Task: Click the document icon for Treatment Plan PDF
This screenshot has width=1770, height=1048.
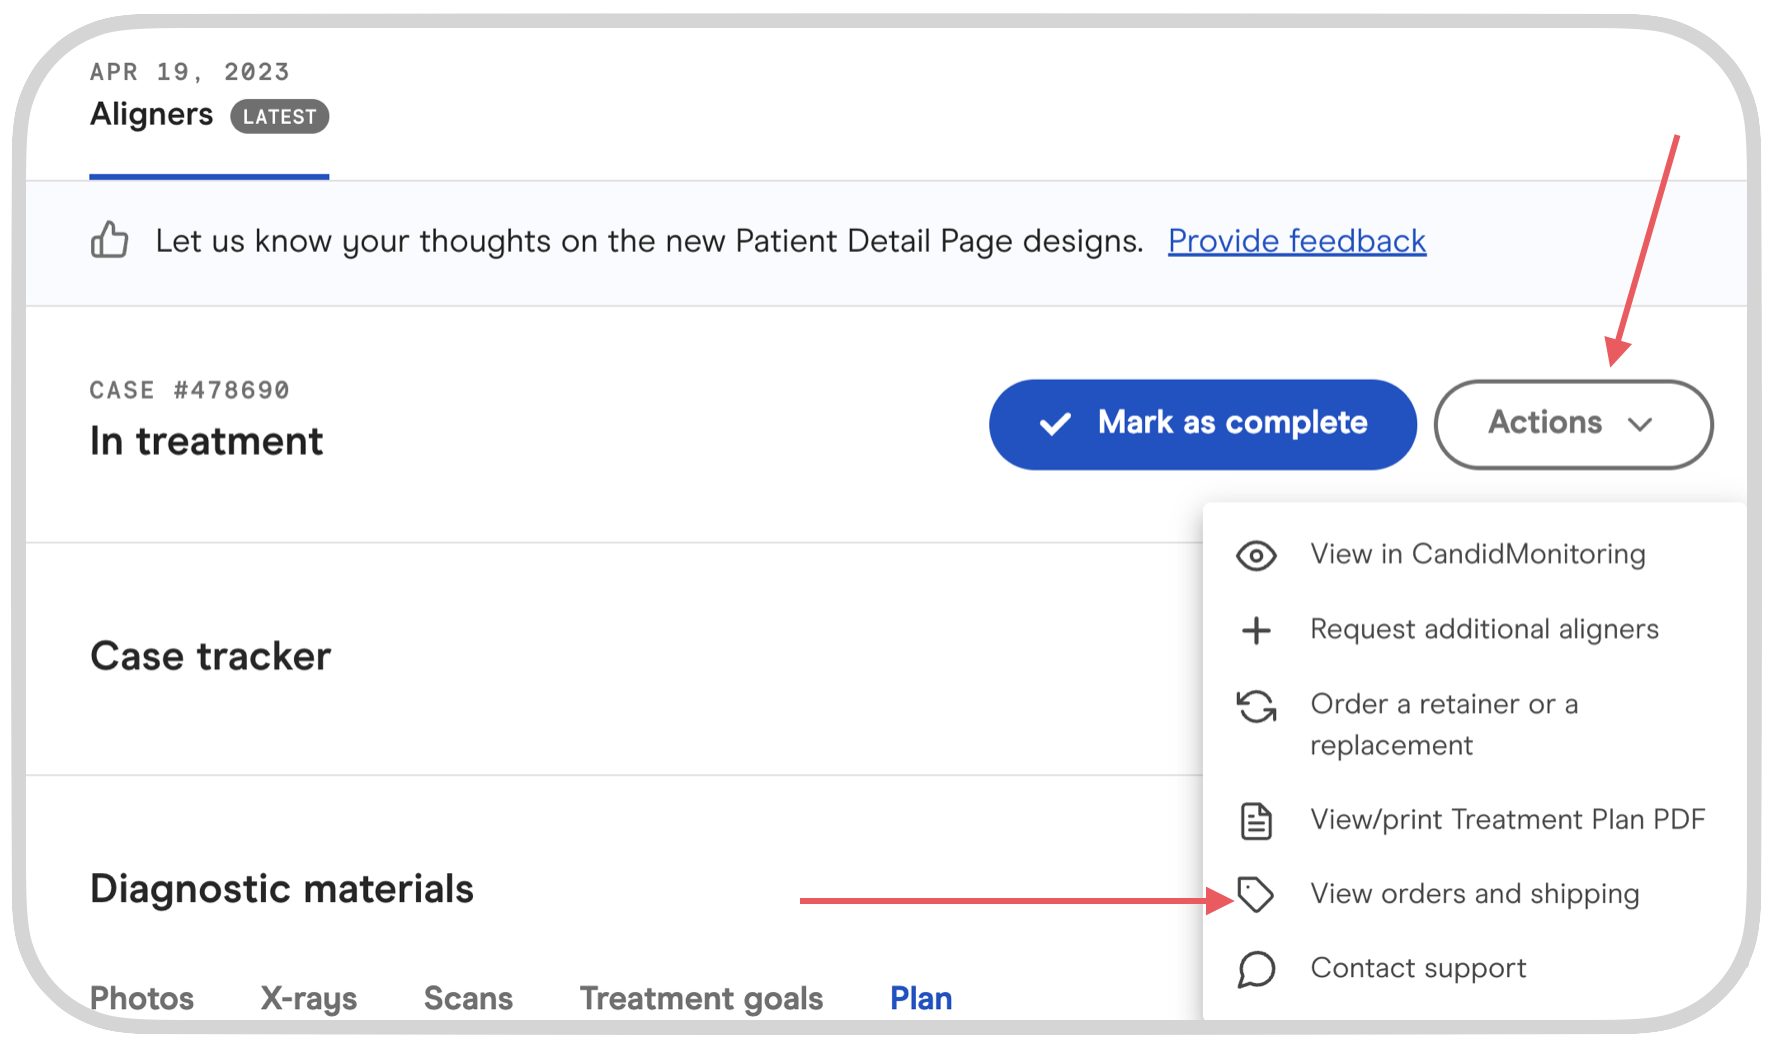Action: point(1256,821)
